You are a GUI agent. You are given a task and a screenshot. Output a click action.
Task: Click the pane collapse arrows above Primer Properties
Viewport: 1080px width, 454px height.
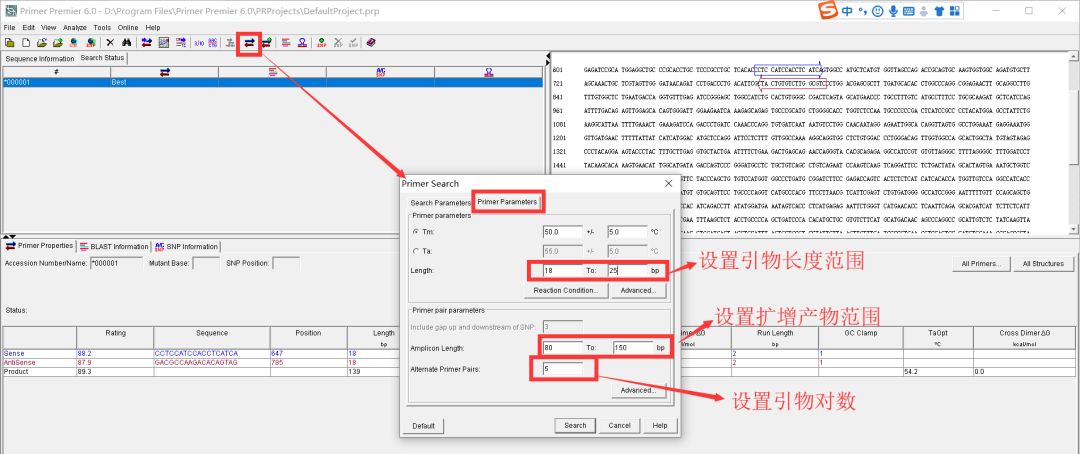click(x=10, y=237)
